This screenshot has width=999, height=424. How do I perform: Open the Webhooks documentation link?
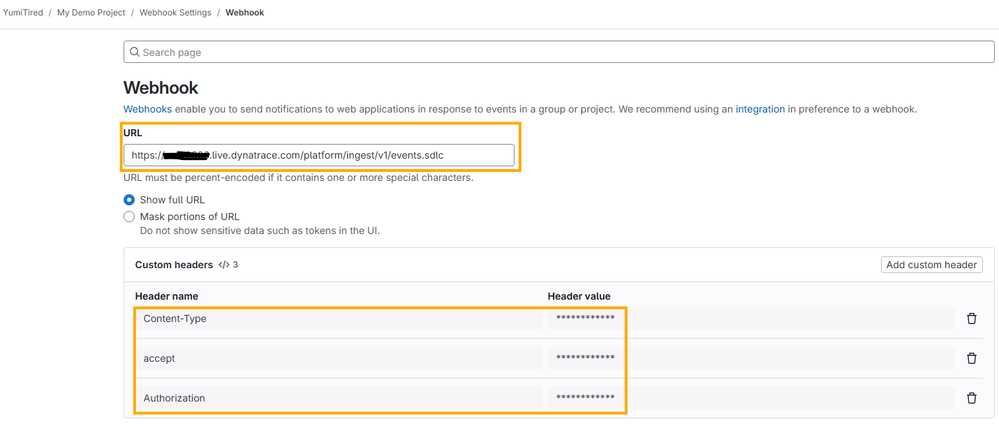(147, 109)
